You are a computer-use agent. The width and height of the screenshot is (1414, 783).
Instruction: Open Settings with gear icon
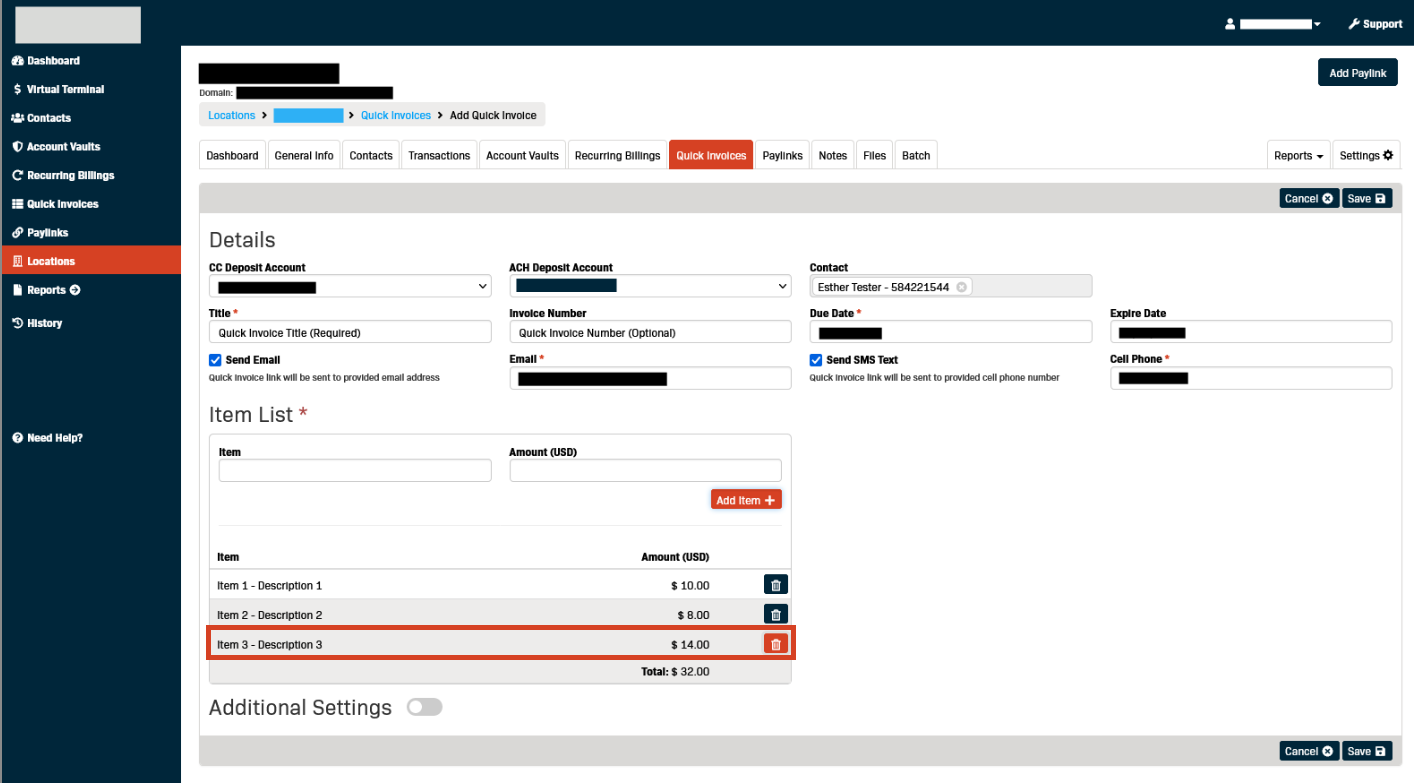point(1366,155)
